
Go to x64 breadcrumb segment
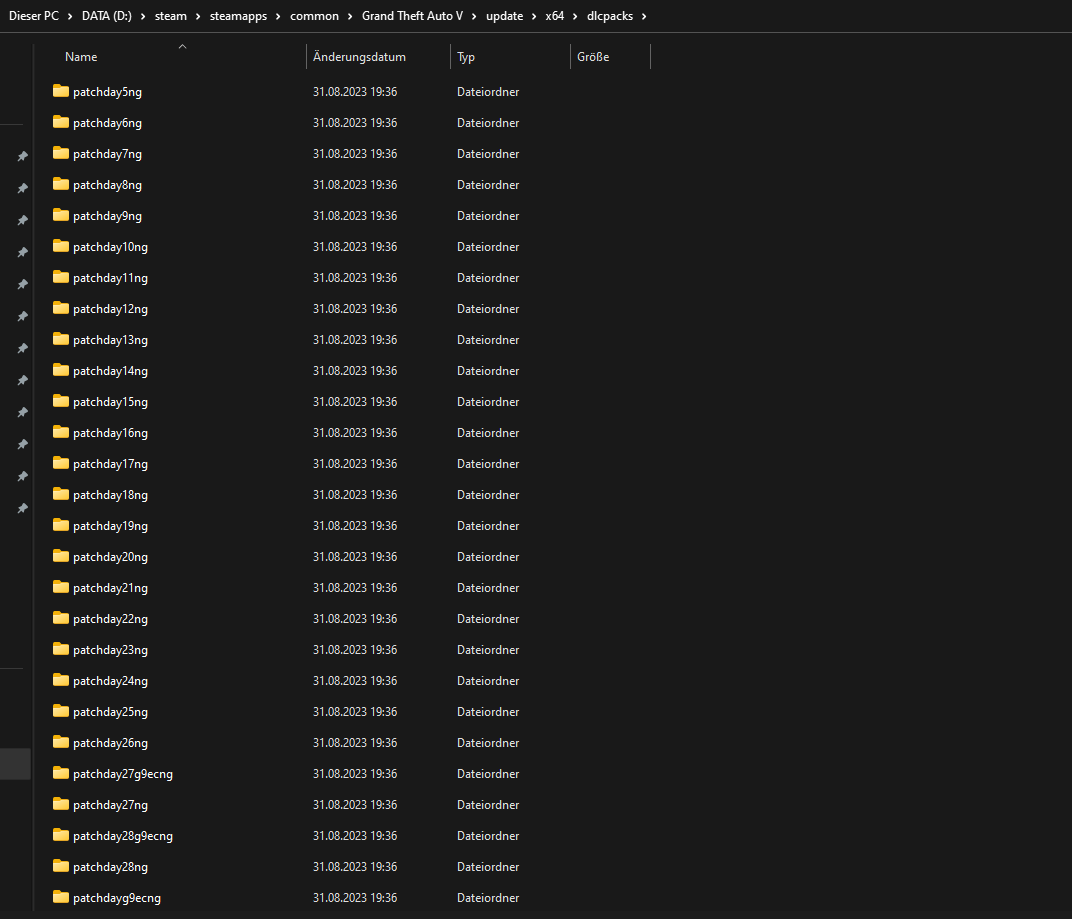(x=554, y=16)
